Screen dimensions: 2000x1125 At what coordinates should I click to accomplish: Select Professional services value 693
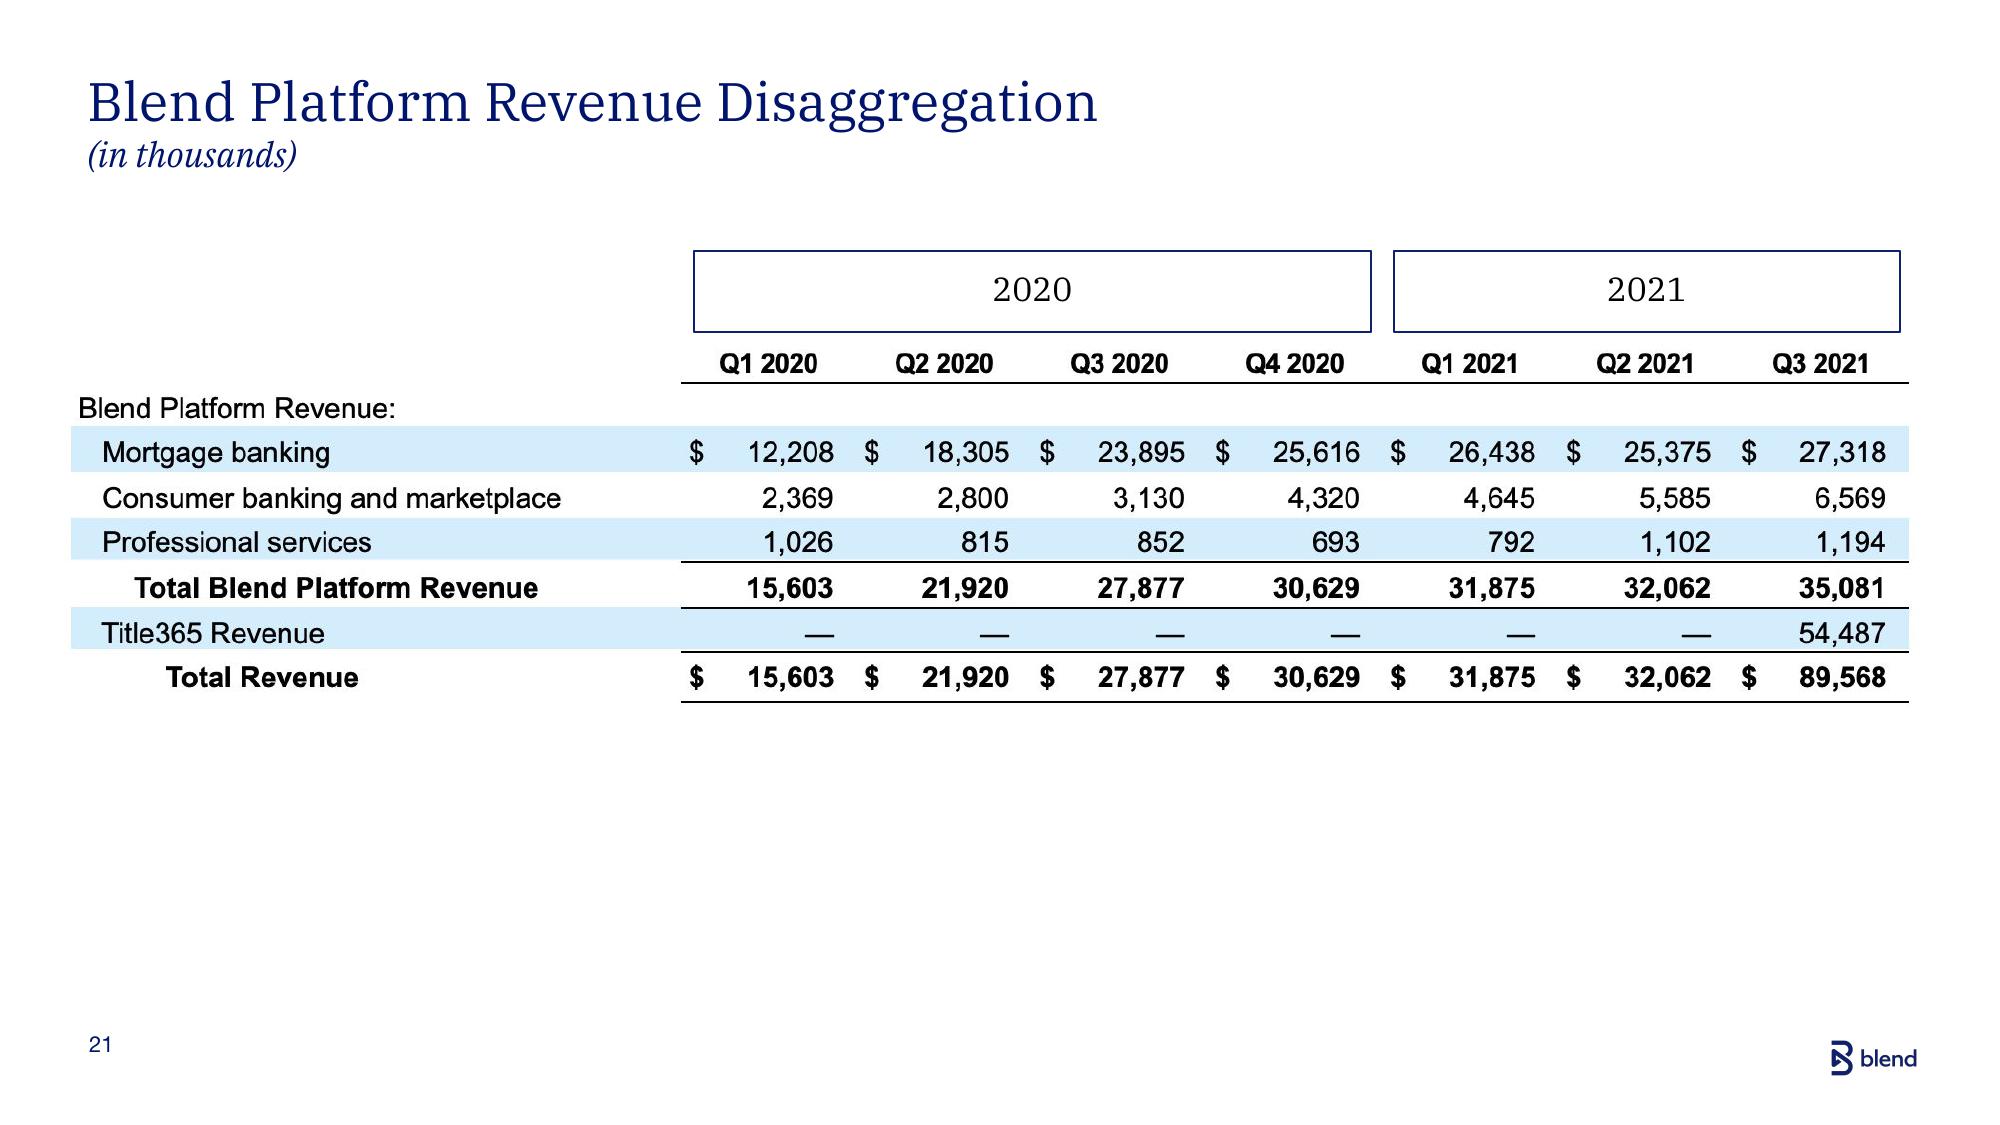pos(1336,543)
